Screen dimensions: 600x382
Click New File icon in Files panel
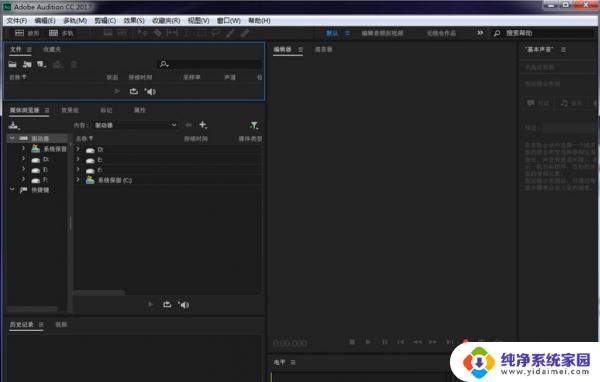pos(41,64)
